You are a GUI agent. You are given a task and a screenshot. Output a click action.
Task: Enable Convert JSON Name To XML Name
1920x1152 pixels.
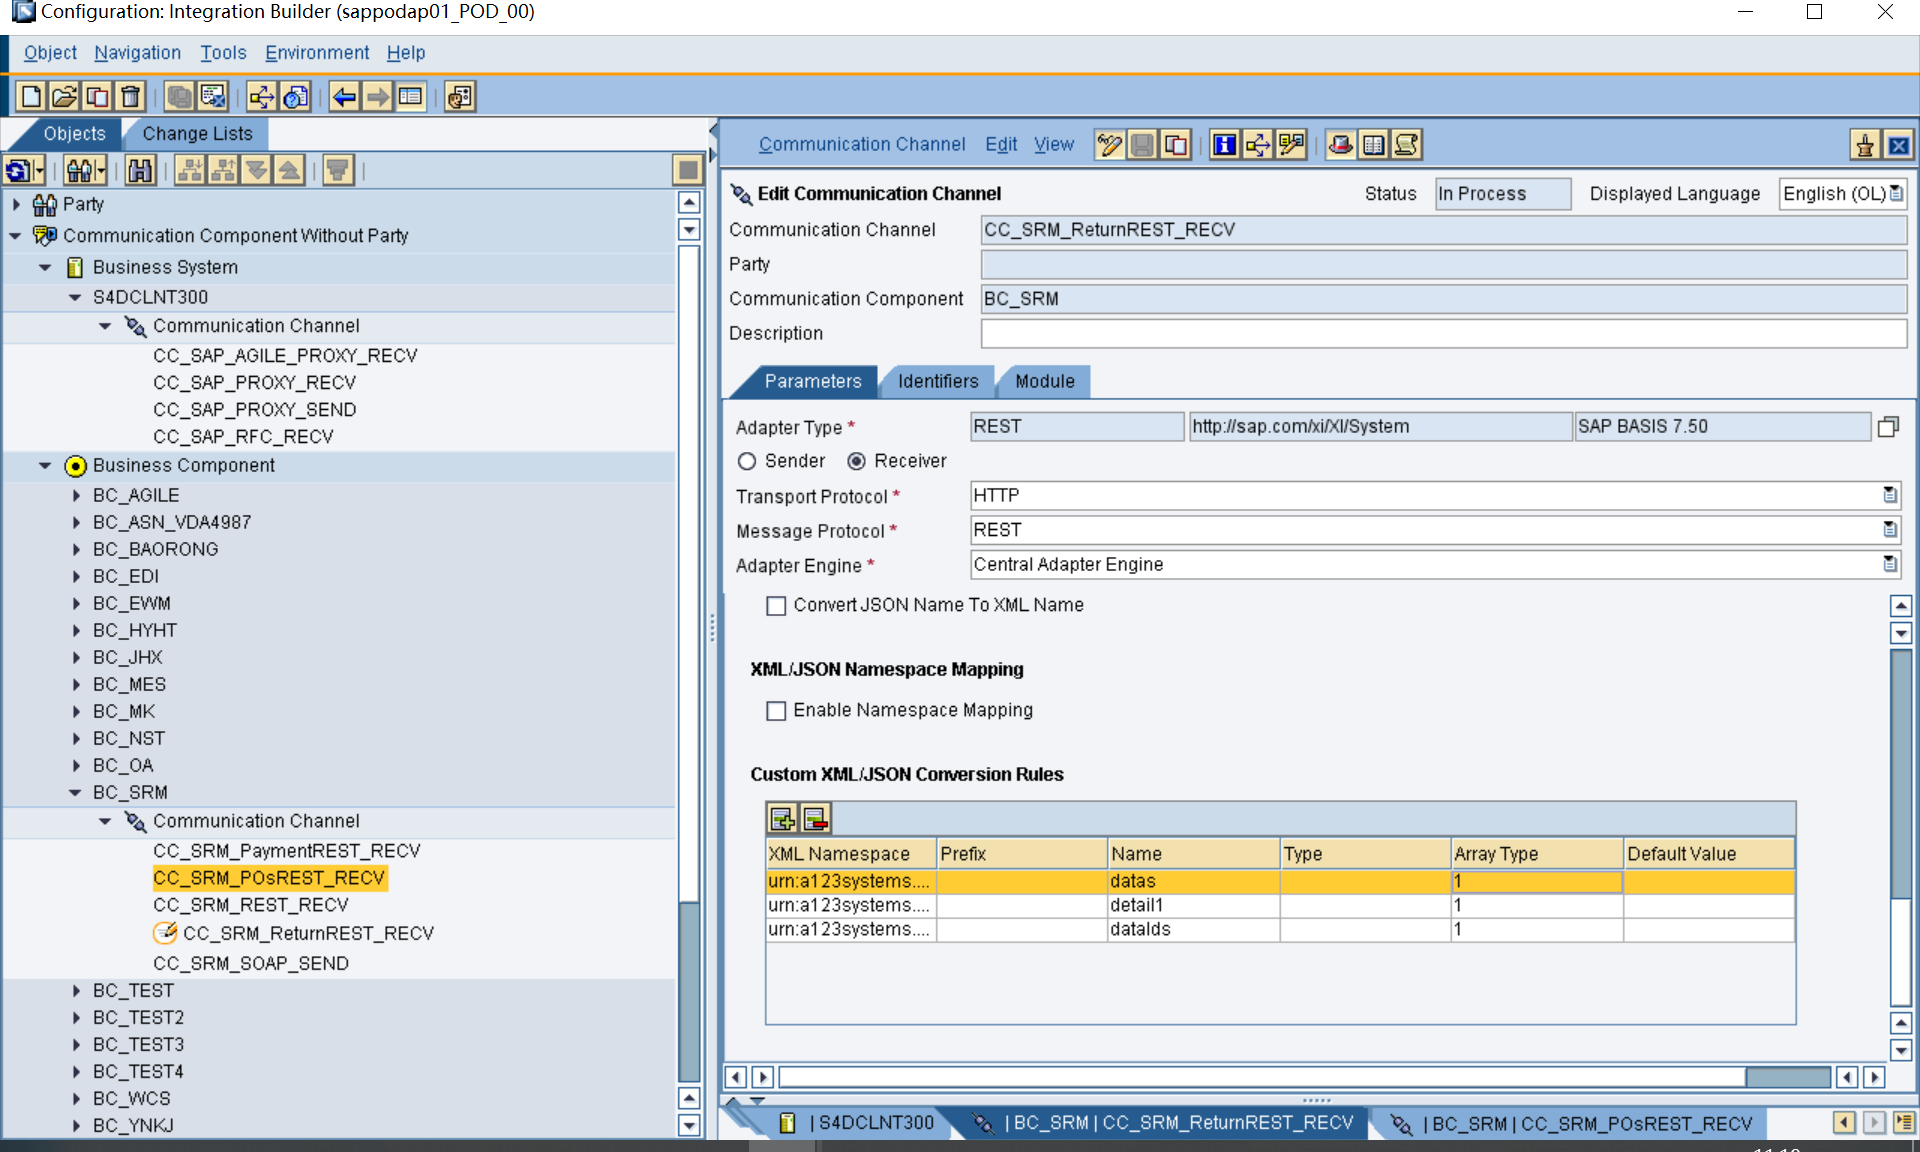click(776, 606)
